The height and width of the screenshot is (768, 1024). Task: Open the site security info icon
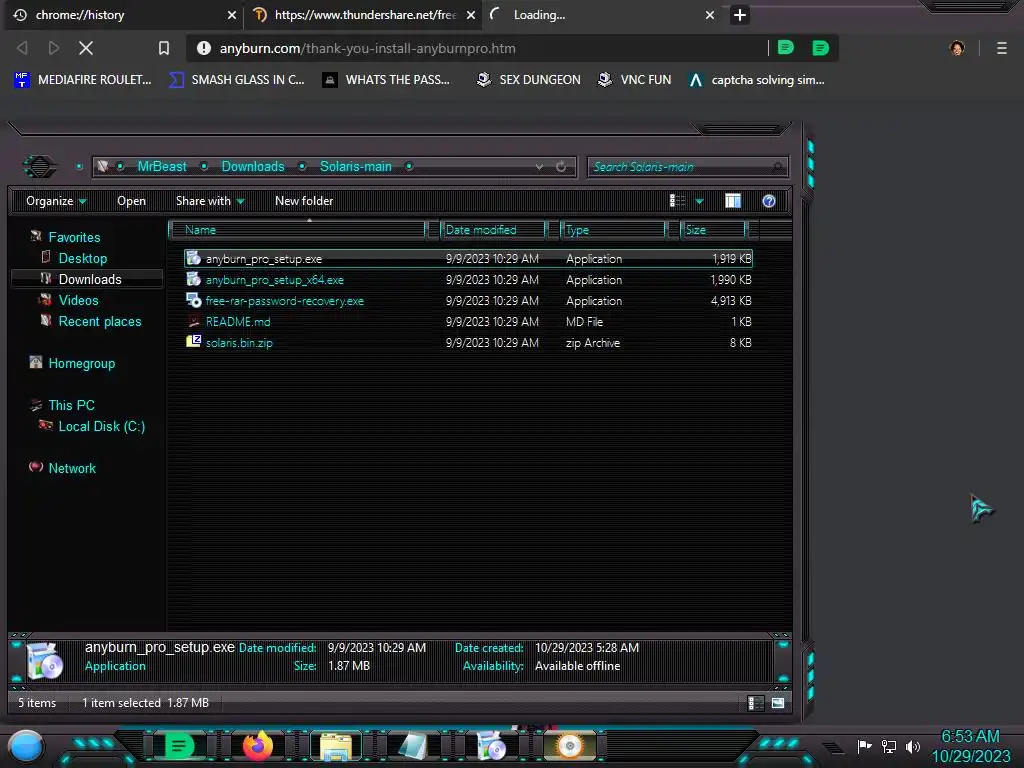point(204,48)
